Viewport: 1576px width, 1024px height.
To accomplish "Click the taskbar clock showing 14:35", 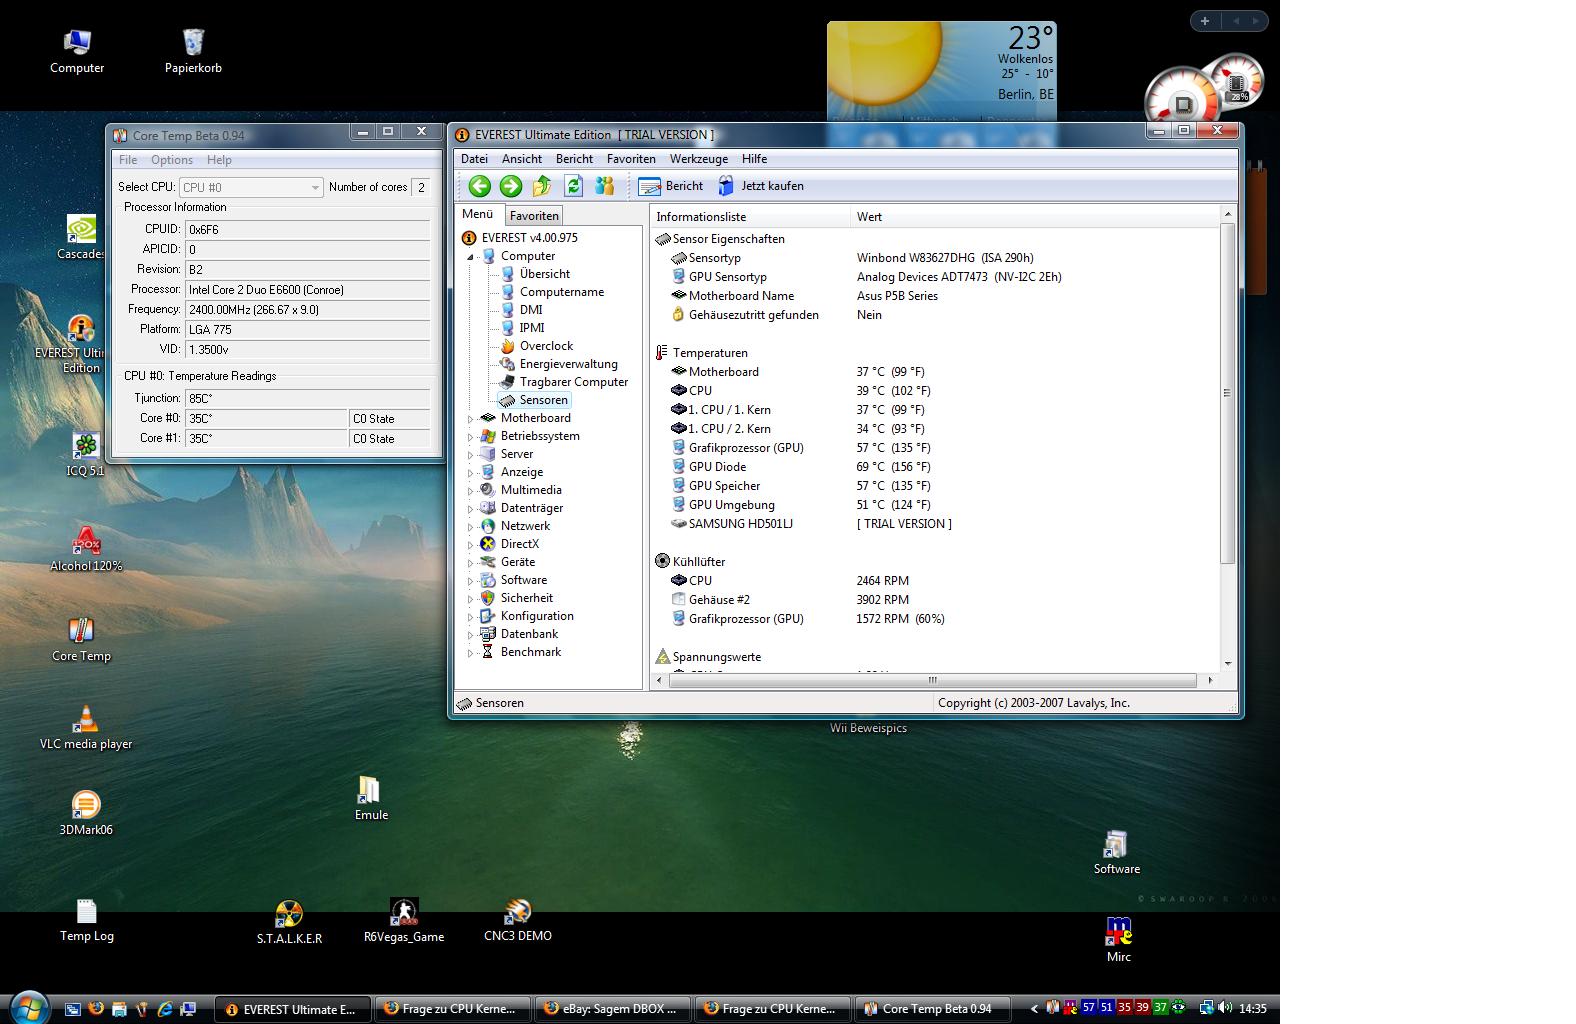I will click(1253, 1009).
